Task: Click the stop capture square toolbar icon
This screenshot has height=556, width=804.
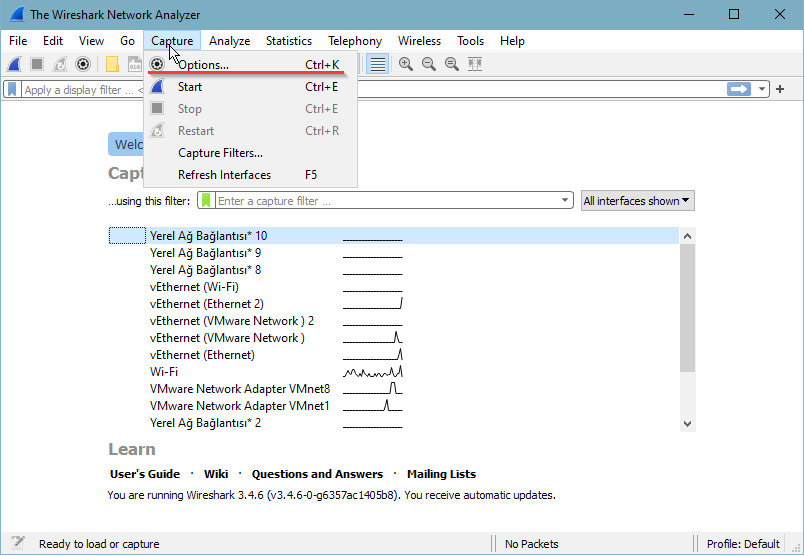Action: tap(37, 64)
